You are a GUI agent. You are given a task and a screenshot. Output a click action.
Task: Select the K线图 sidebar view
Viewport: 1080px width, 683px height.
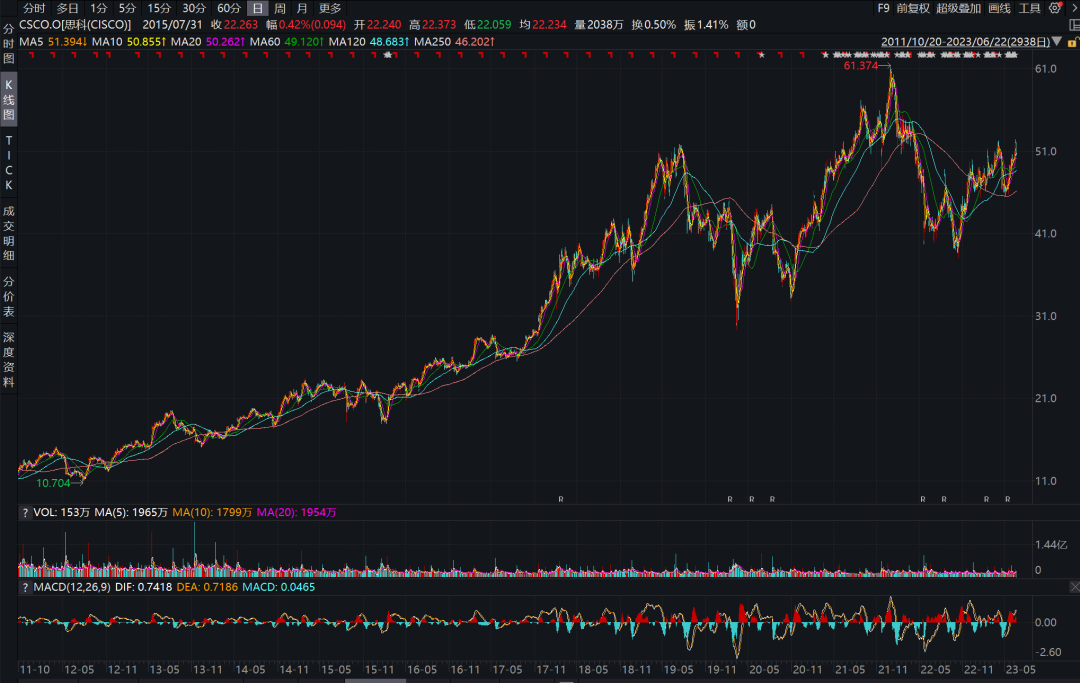tap(8, 100)
